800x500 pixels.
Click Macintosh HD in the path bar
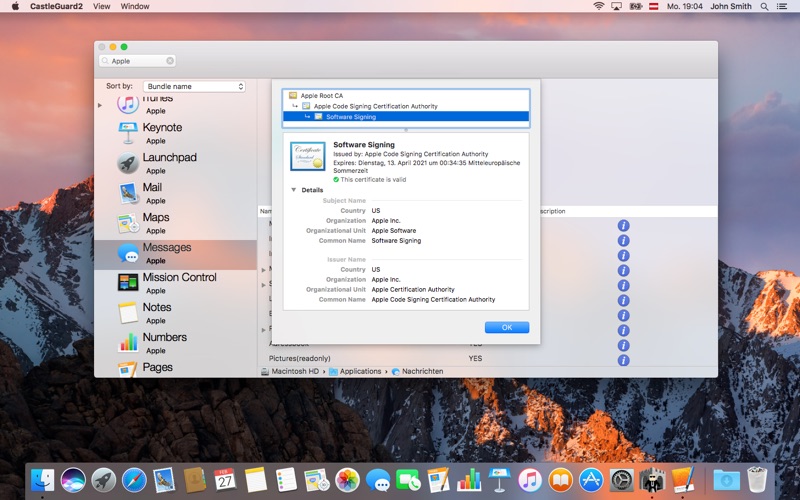pos(290,371)
